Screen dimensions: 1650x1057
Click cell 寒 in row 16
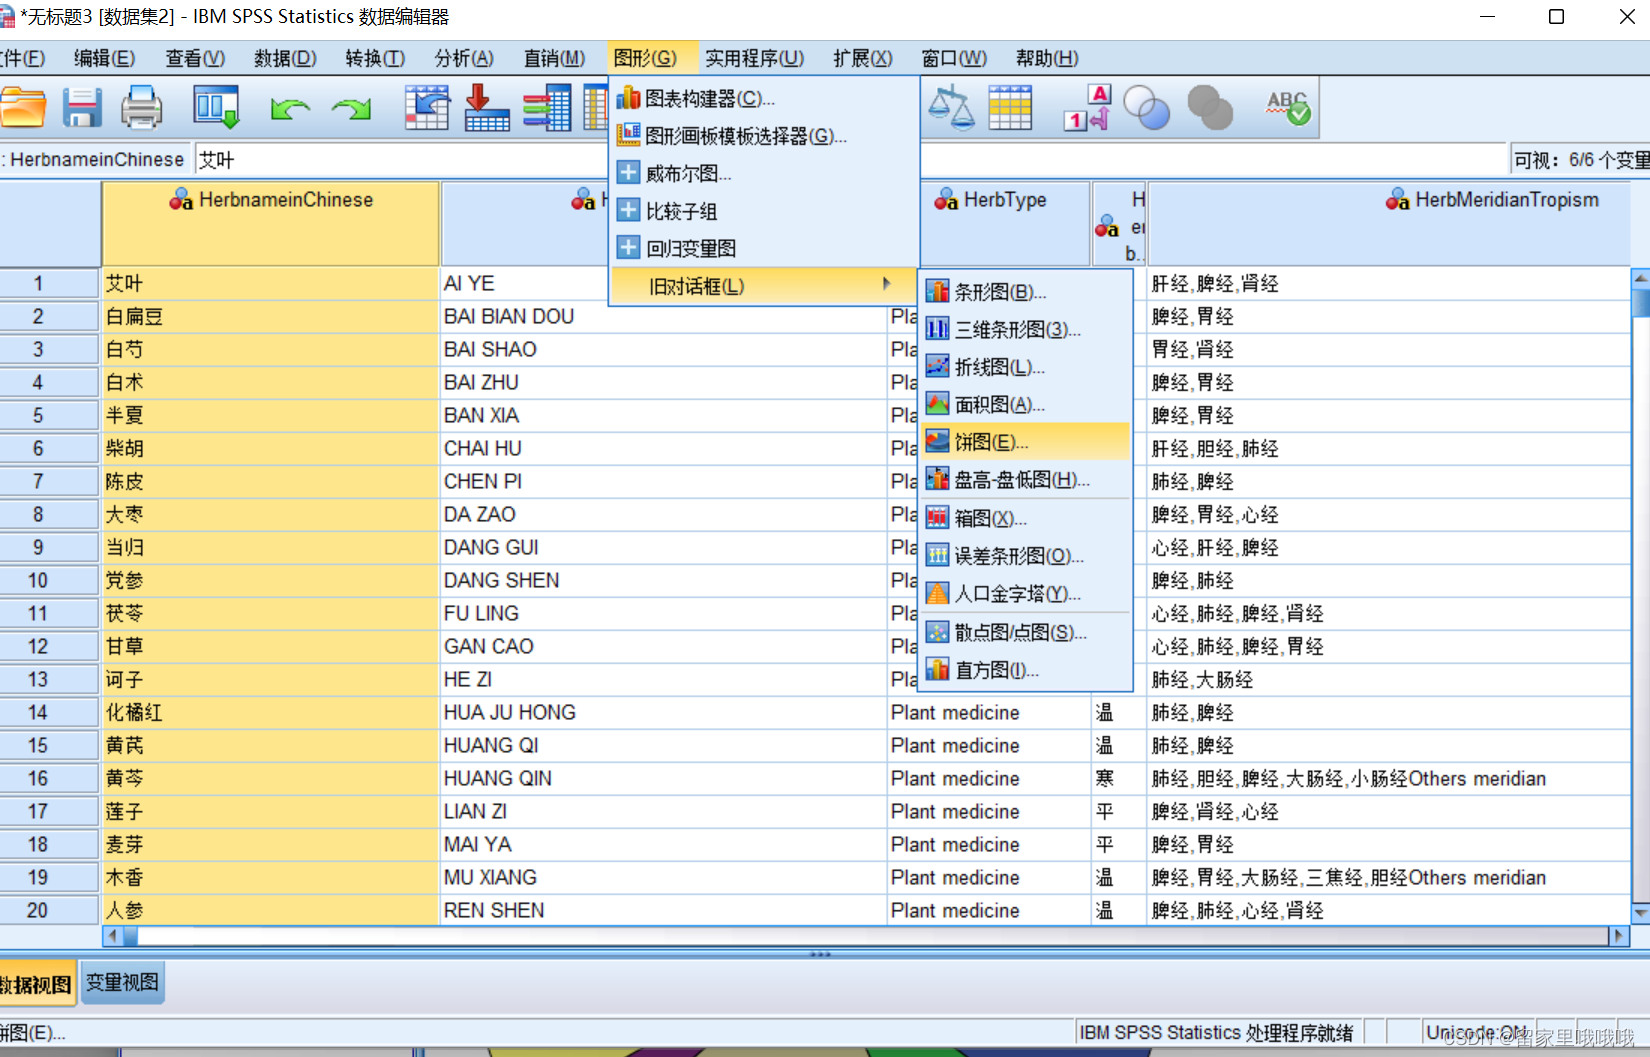click(1118, 778)
